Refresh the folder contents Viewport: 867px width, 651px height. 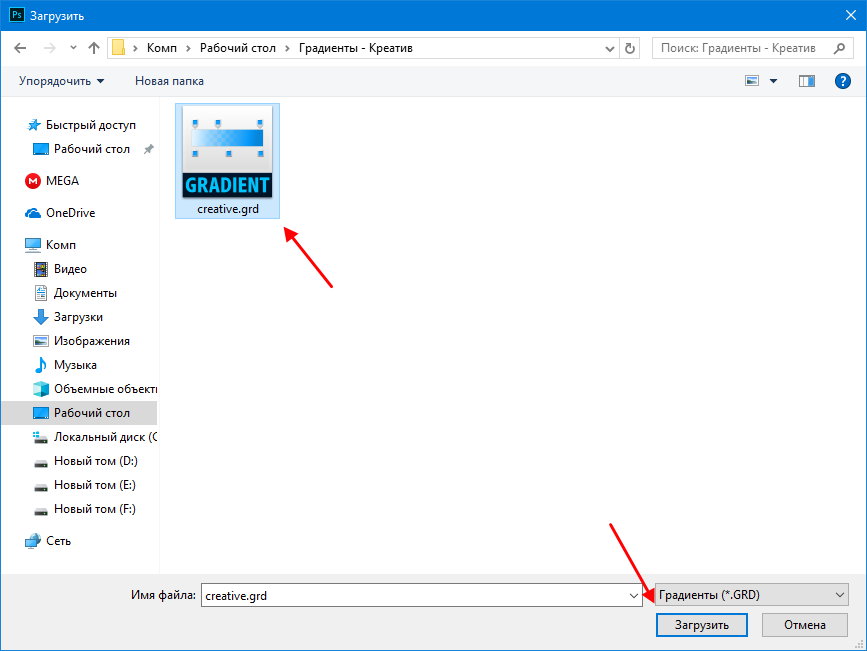pyautogui.click(x=630, y=49)
